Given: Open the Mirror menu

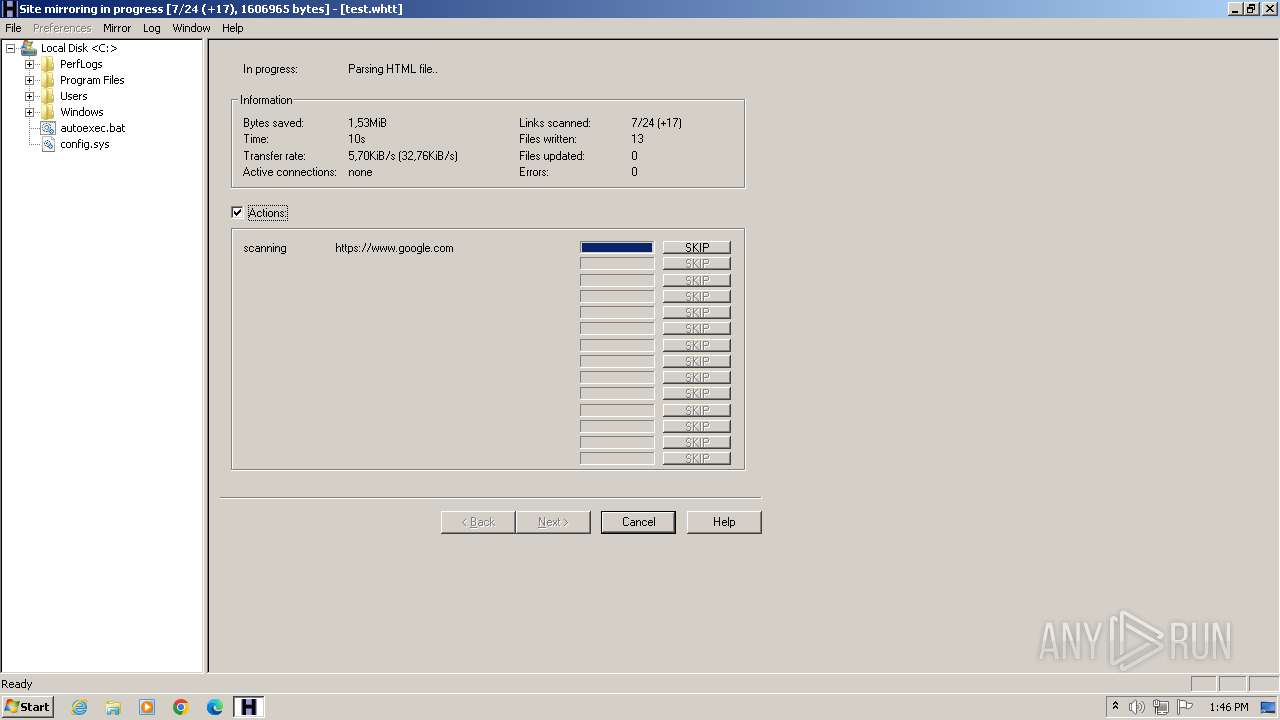Looking at the screenshot, I should pyautogui.click(x=117, y=28).
